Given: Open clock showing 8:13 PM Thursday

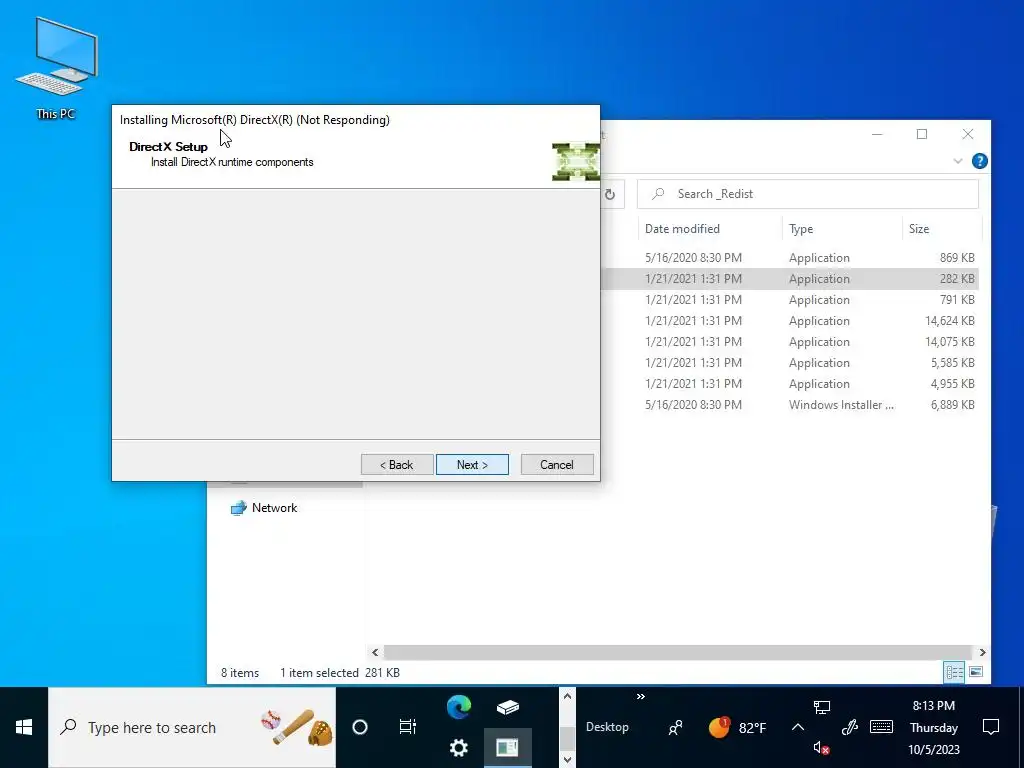Looking at the screenshot, I should 934,727.
